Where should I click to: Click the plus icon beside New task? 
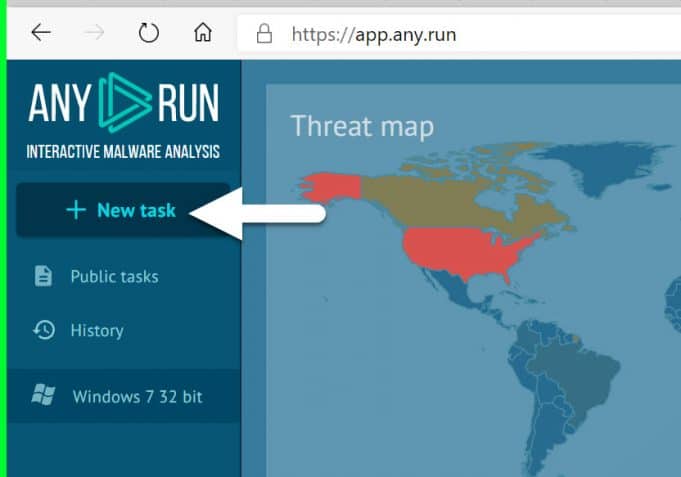[75, 210]
